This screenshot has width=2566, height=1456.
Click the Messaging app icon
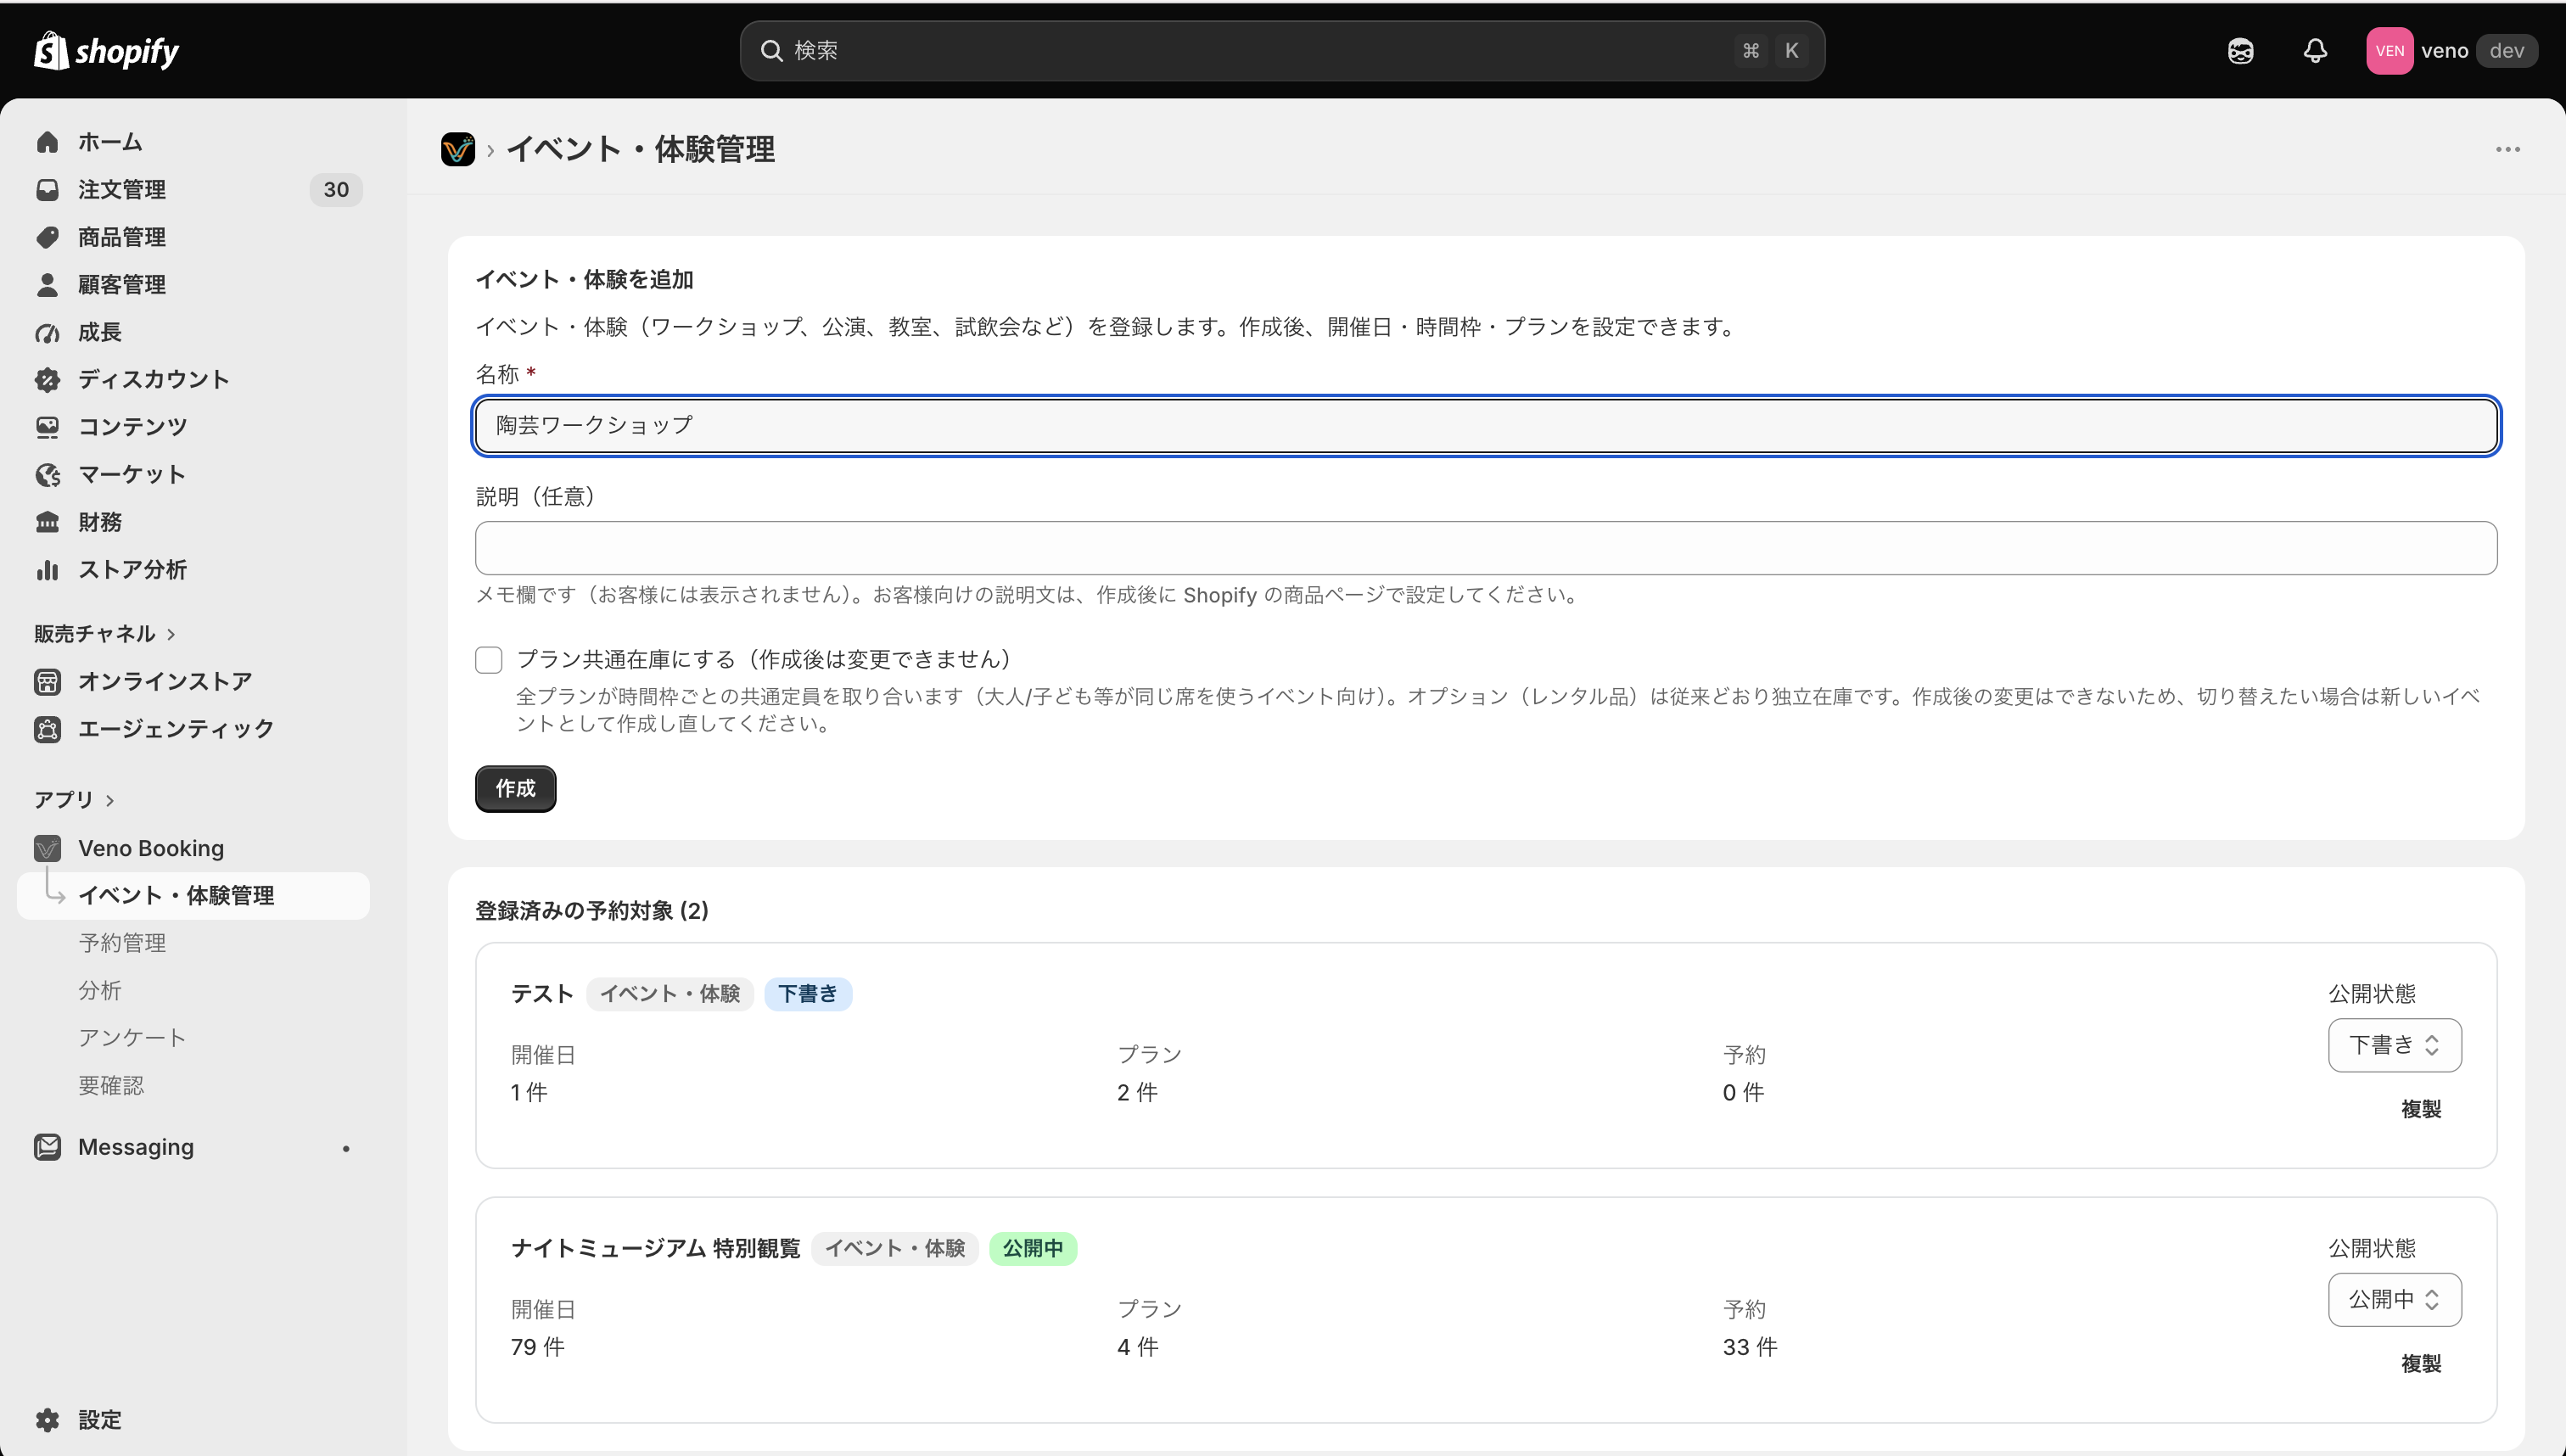coord(47,1147)
